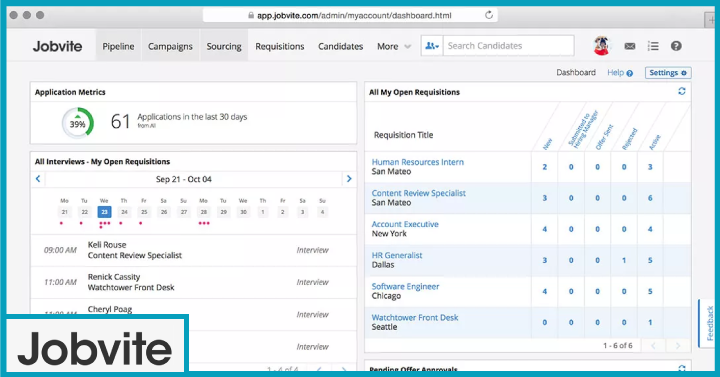720x377 pixels.
Task: Open the dashboard Settings button
Action: point(668,73)
